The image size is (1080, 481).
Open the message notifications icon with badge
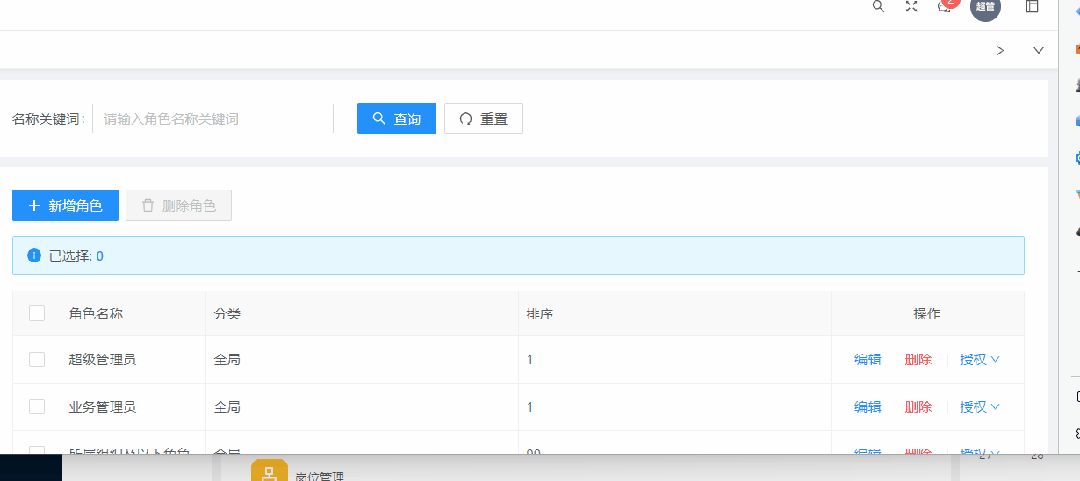tap(944, 6)
